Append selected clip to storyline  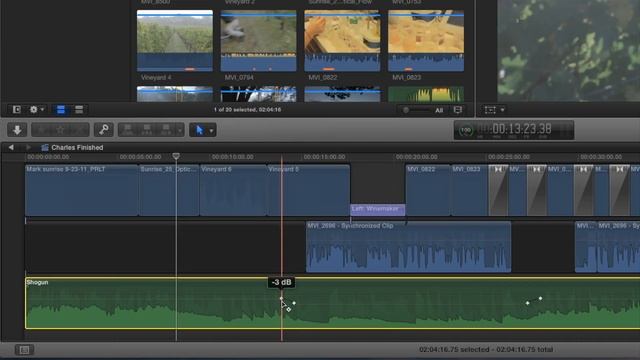coord(166,130)
